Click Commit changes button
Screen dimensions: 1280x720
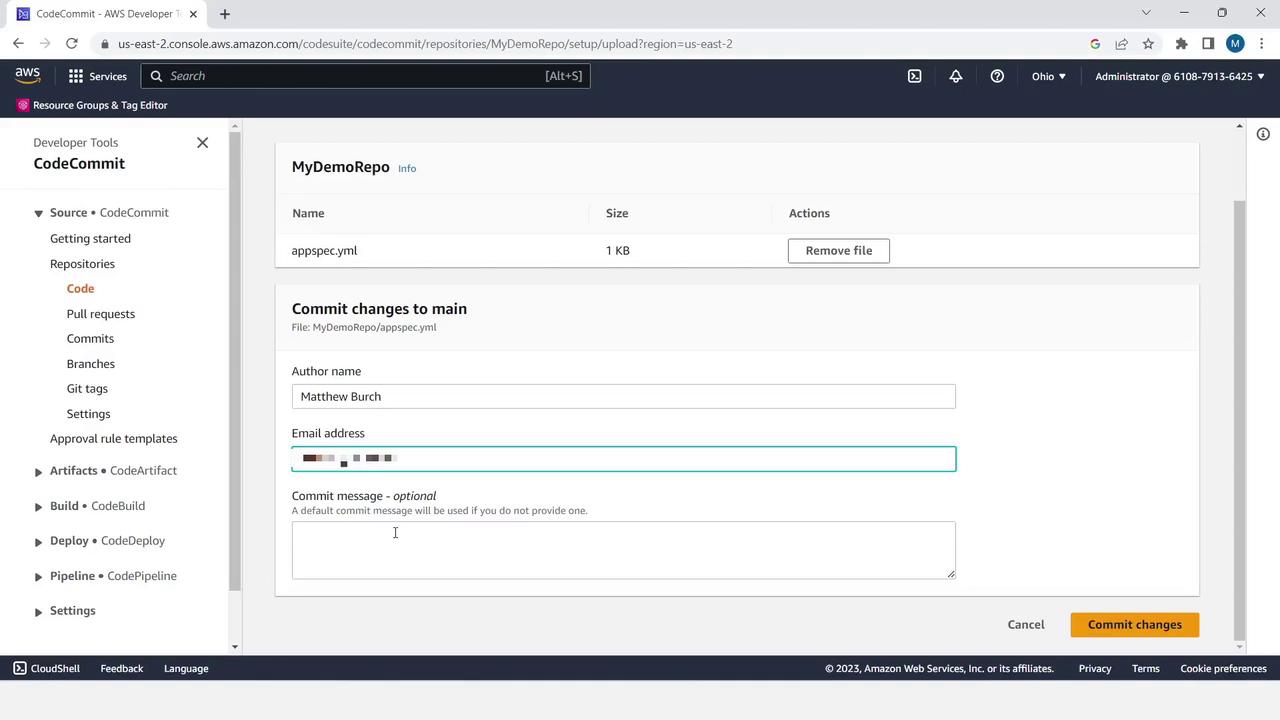[x=1134, y=625]
